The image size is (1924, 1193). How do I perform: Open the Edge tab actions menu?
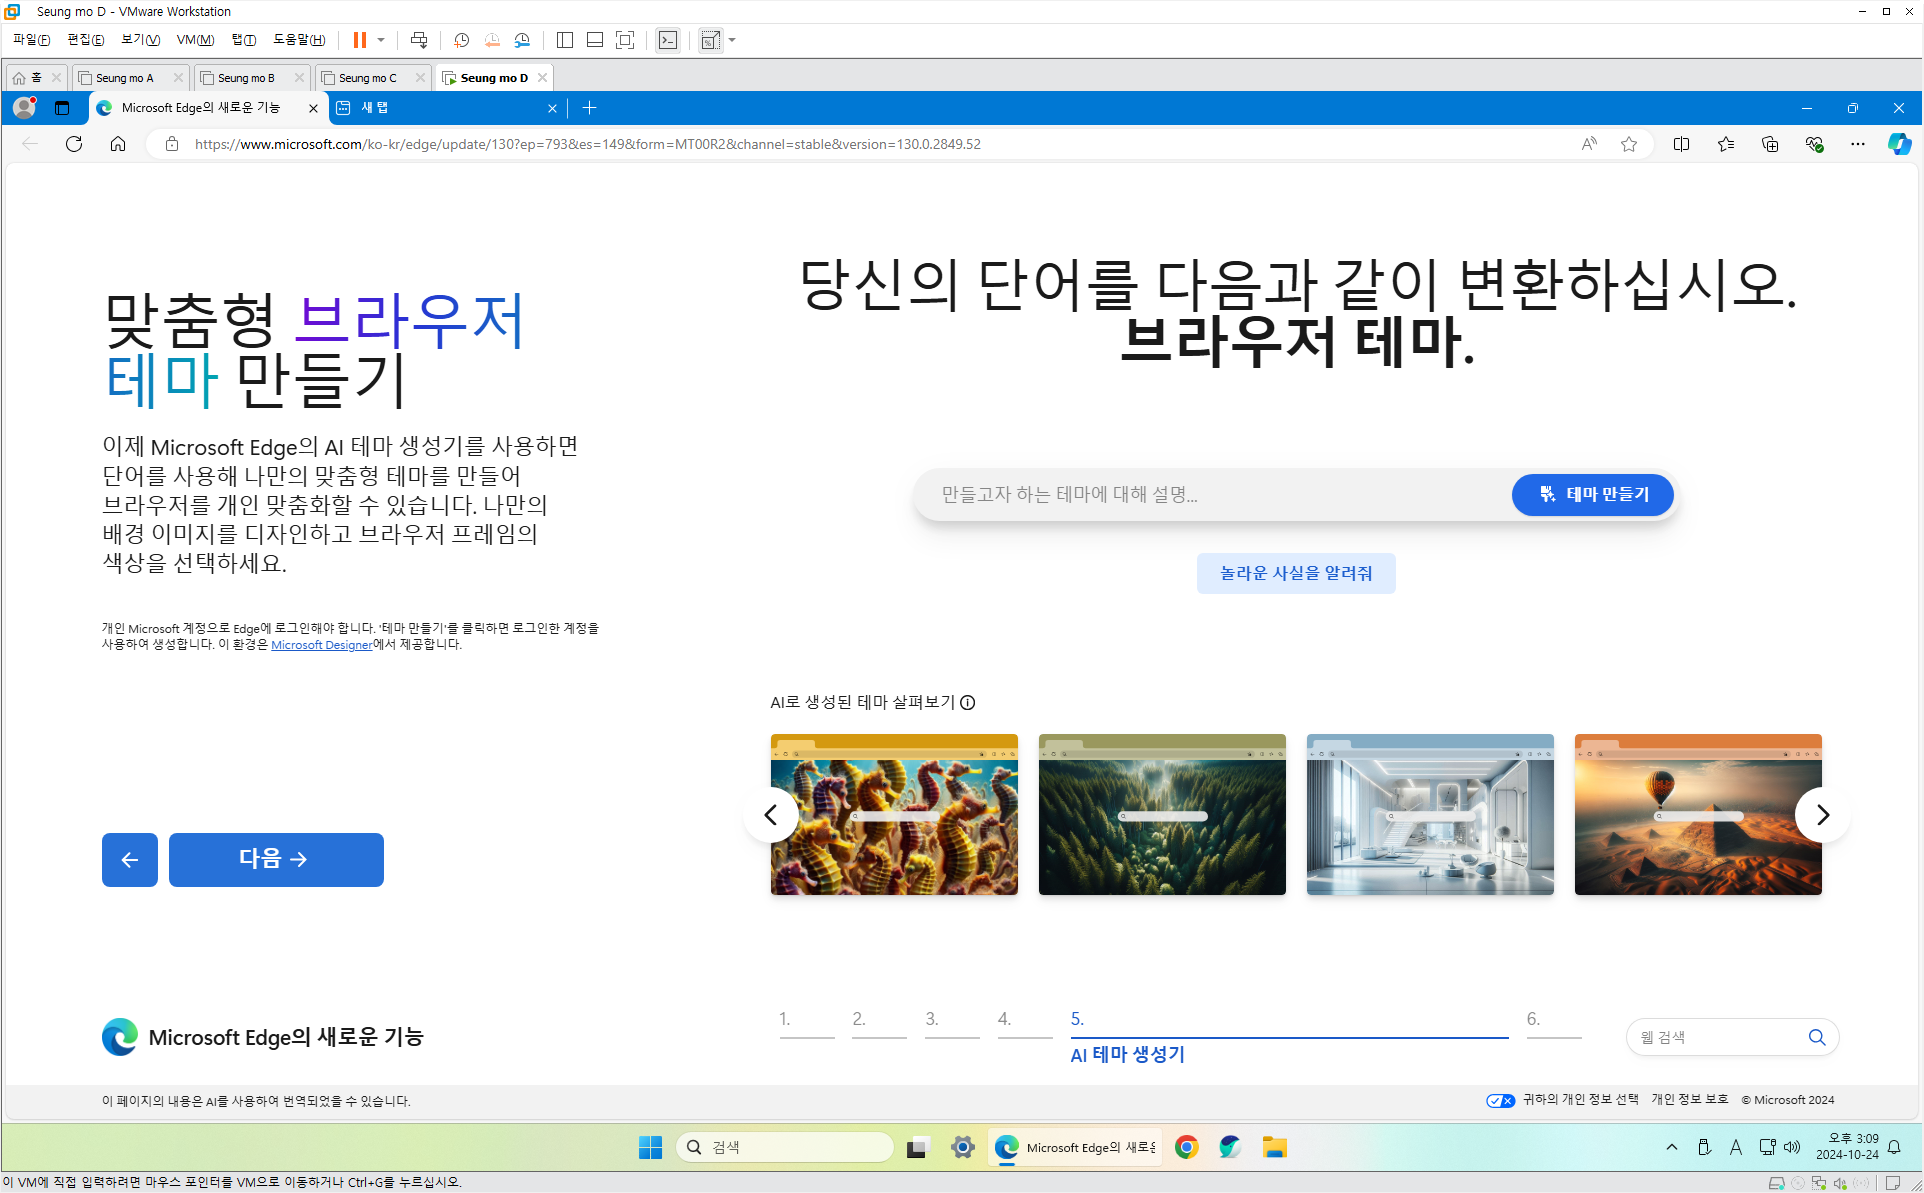(x=62, y=108)
